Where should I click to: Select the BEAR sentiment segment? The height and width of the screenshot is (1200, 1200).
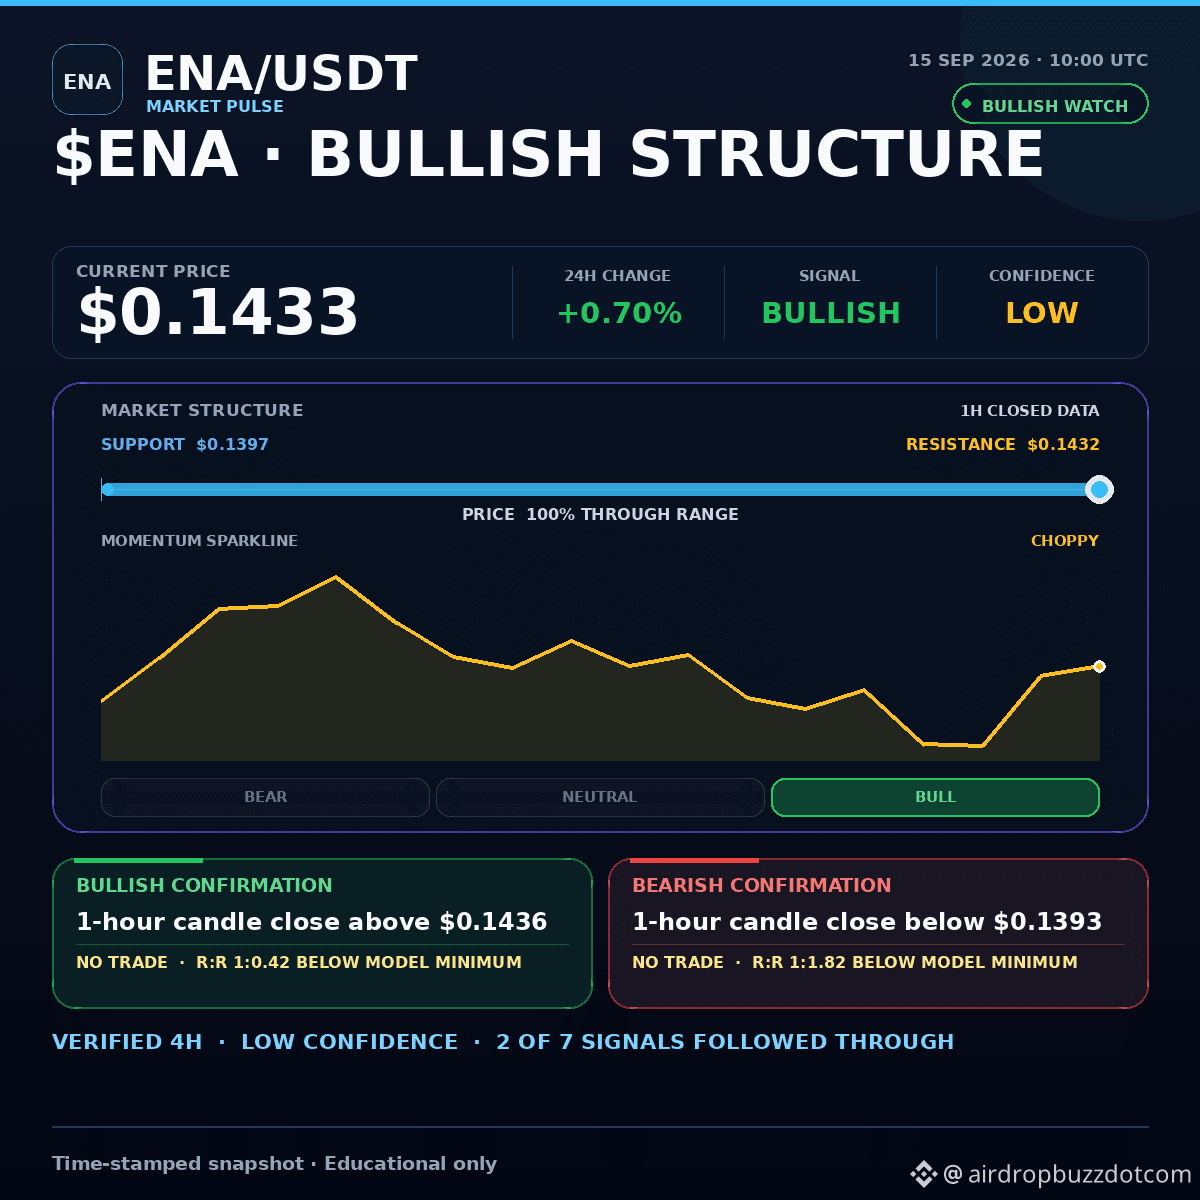265,797
